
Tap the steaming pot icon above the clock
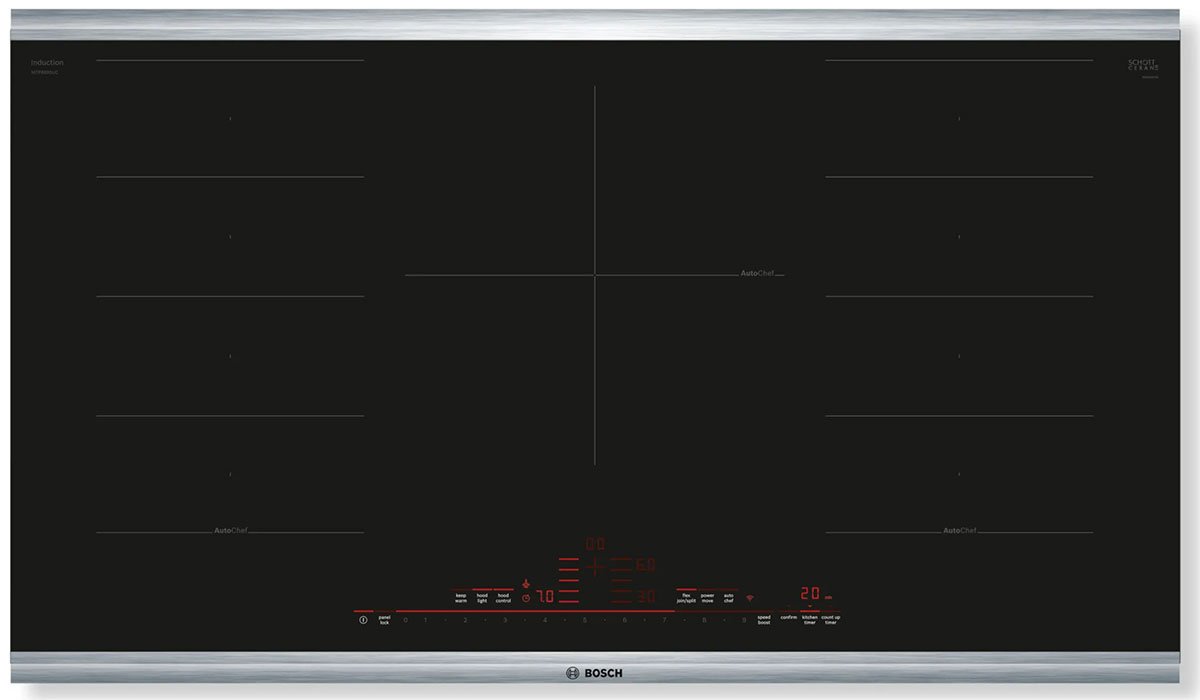[525, 583]
